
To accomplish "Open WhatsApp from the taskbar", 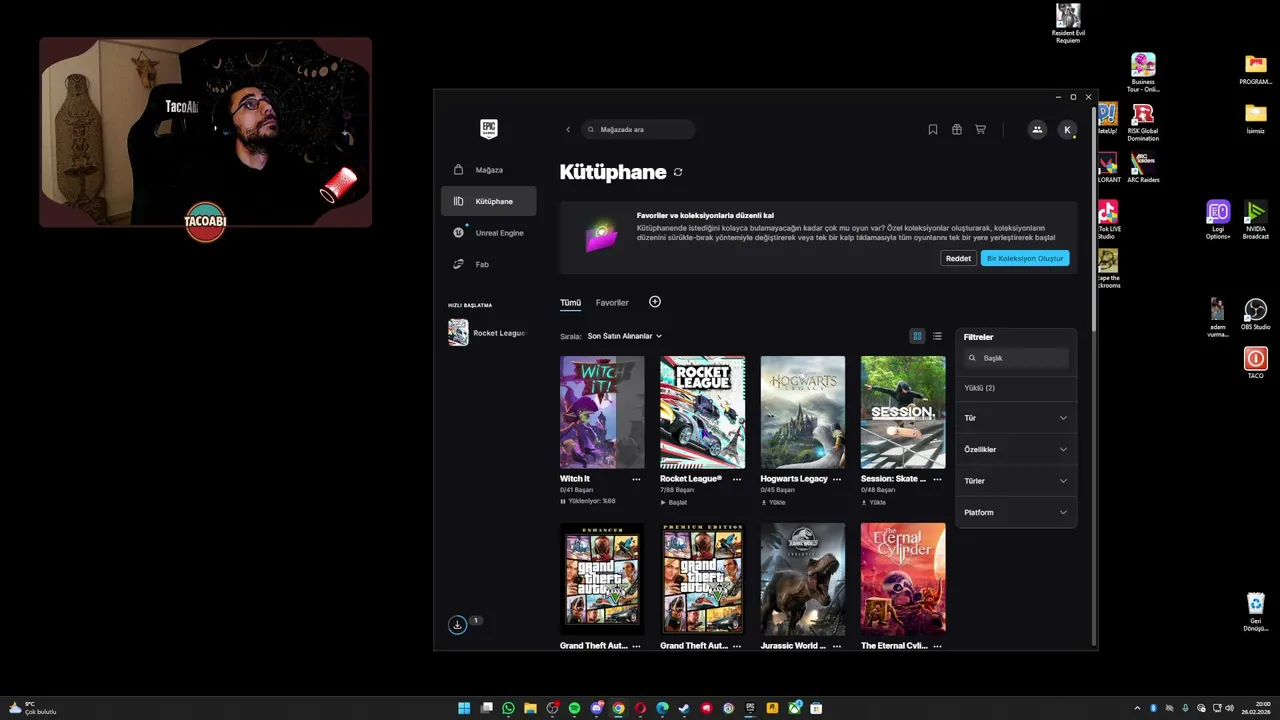I will click(508, 708).
